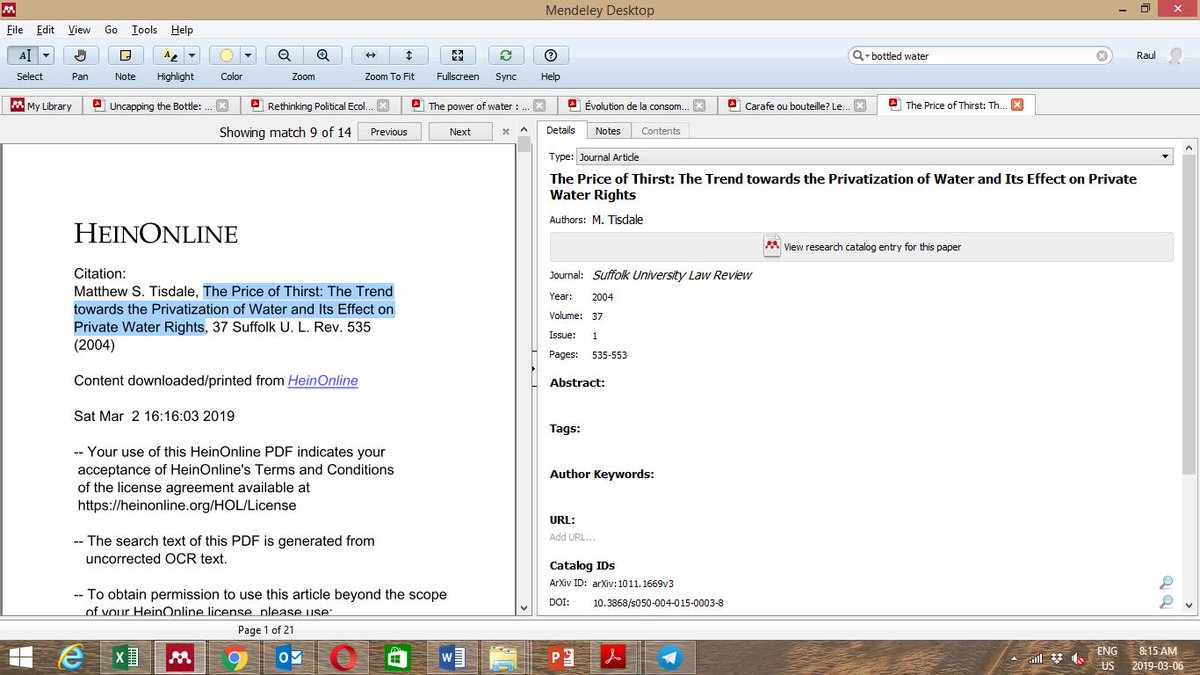
Task: Open the search options magnifier dropdown
Action: pyautogui.click(x=860, y=56)
